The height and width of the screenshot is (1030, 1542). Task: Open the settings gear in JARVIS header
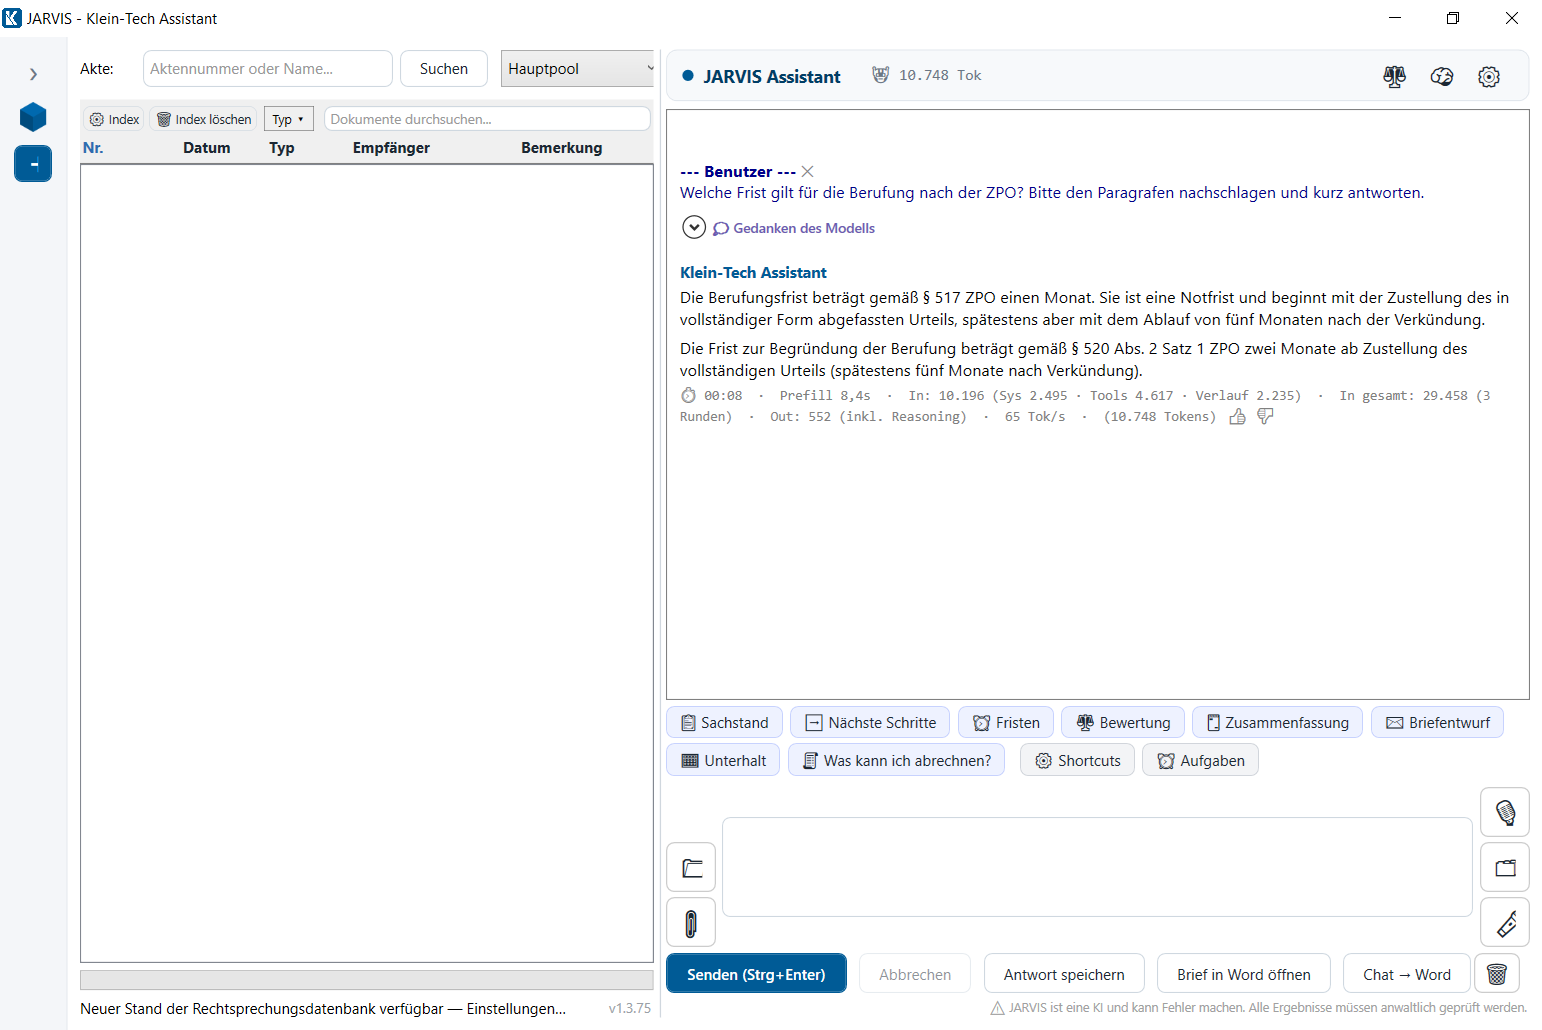click(1489, 77)
